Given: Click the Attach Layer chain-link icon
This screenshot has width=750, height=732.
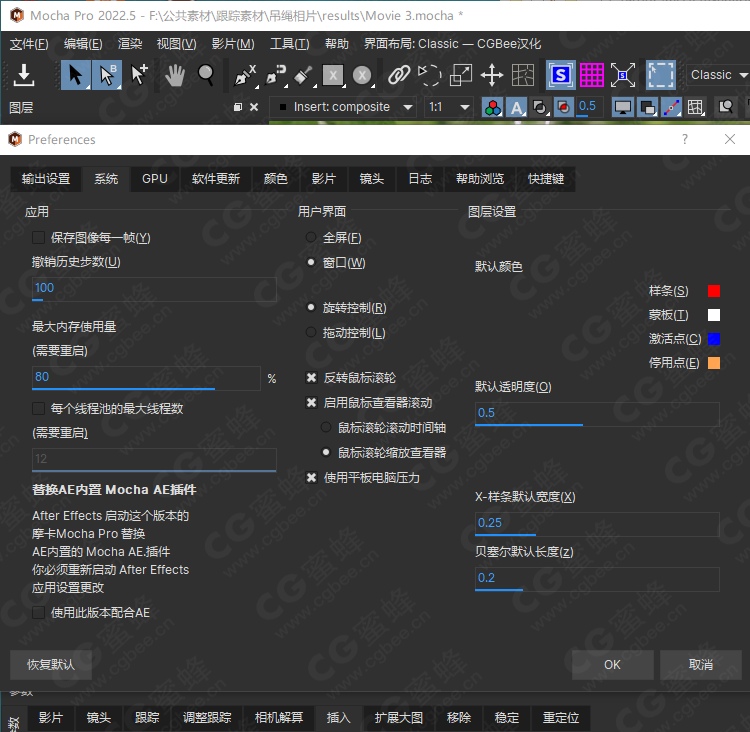Looking at the screenshot, I should pos(398,75).
